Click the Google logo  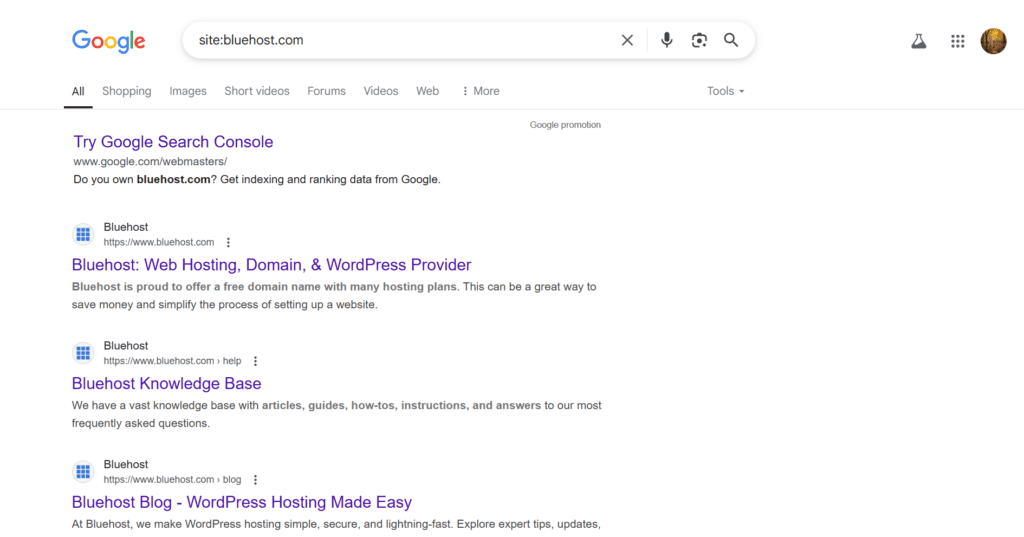(x=108, y=41)
